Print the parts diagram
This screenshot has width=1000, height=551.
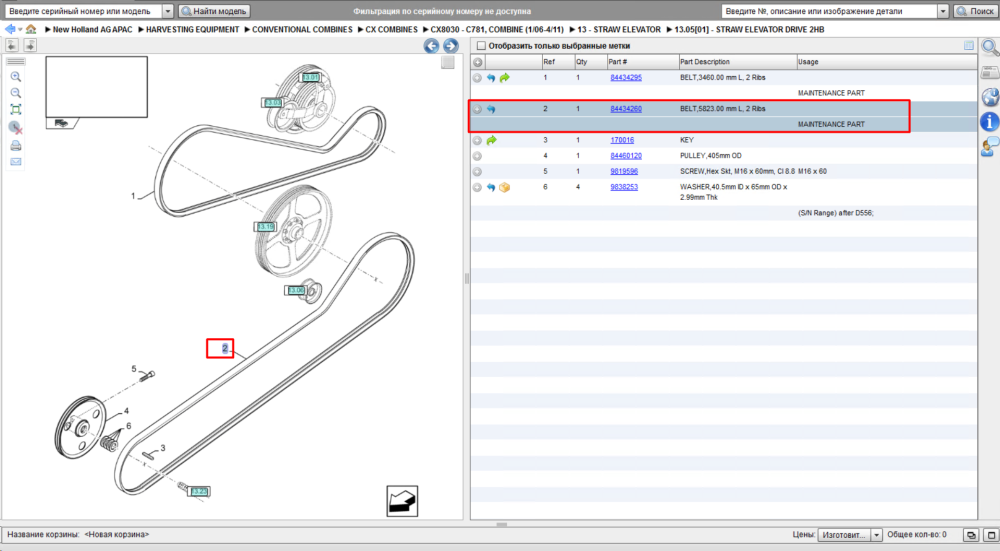coord(16,145)
